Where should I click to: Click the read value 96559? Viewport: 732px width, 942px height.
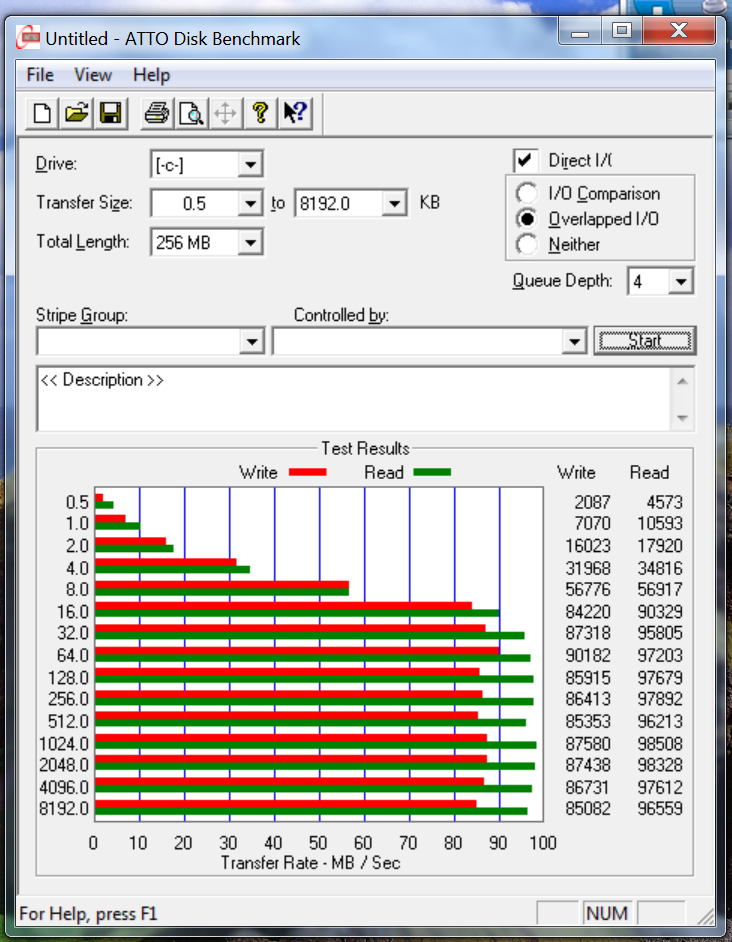[x=660, y=809]
